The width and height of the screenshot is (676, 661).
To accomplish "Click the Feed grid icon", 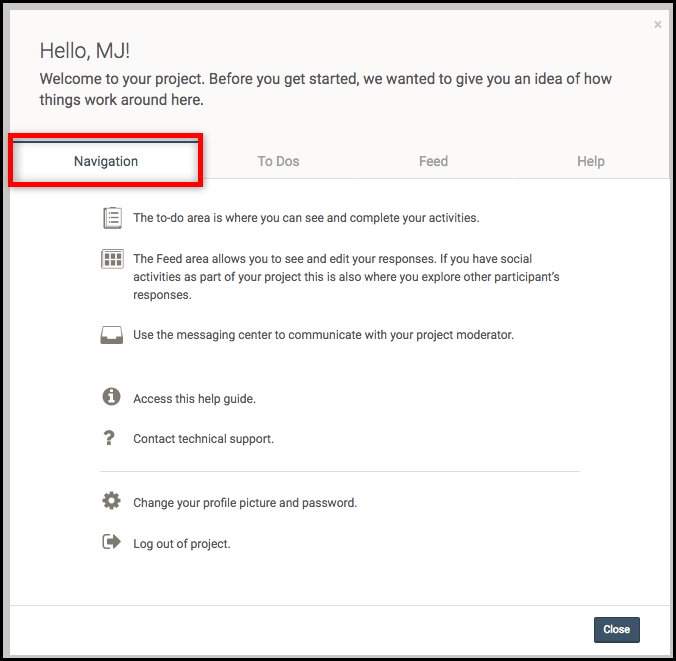I will tap(112, 259).
